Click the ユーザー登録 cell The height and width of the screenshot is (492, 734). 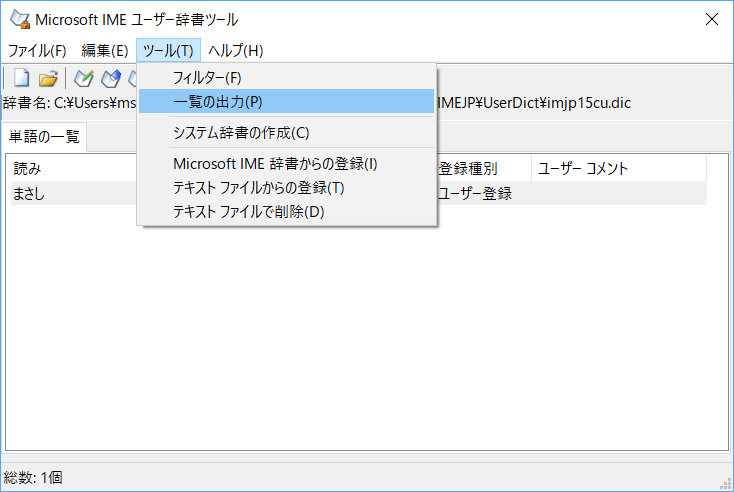coord(475,193)
